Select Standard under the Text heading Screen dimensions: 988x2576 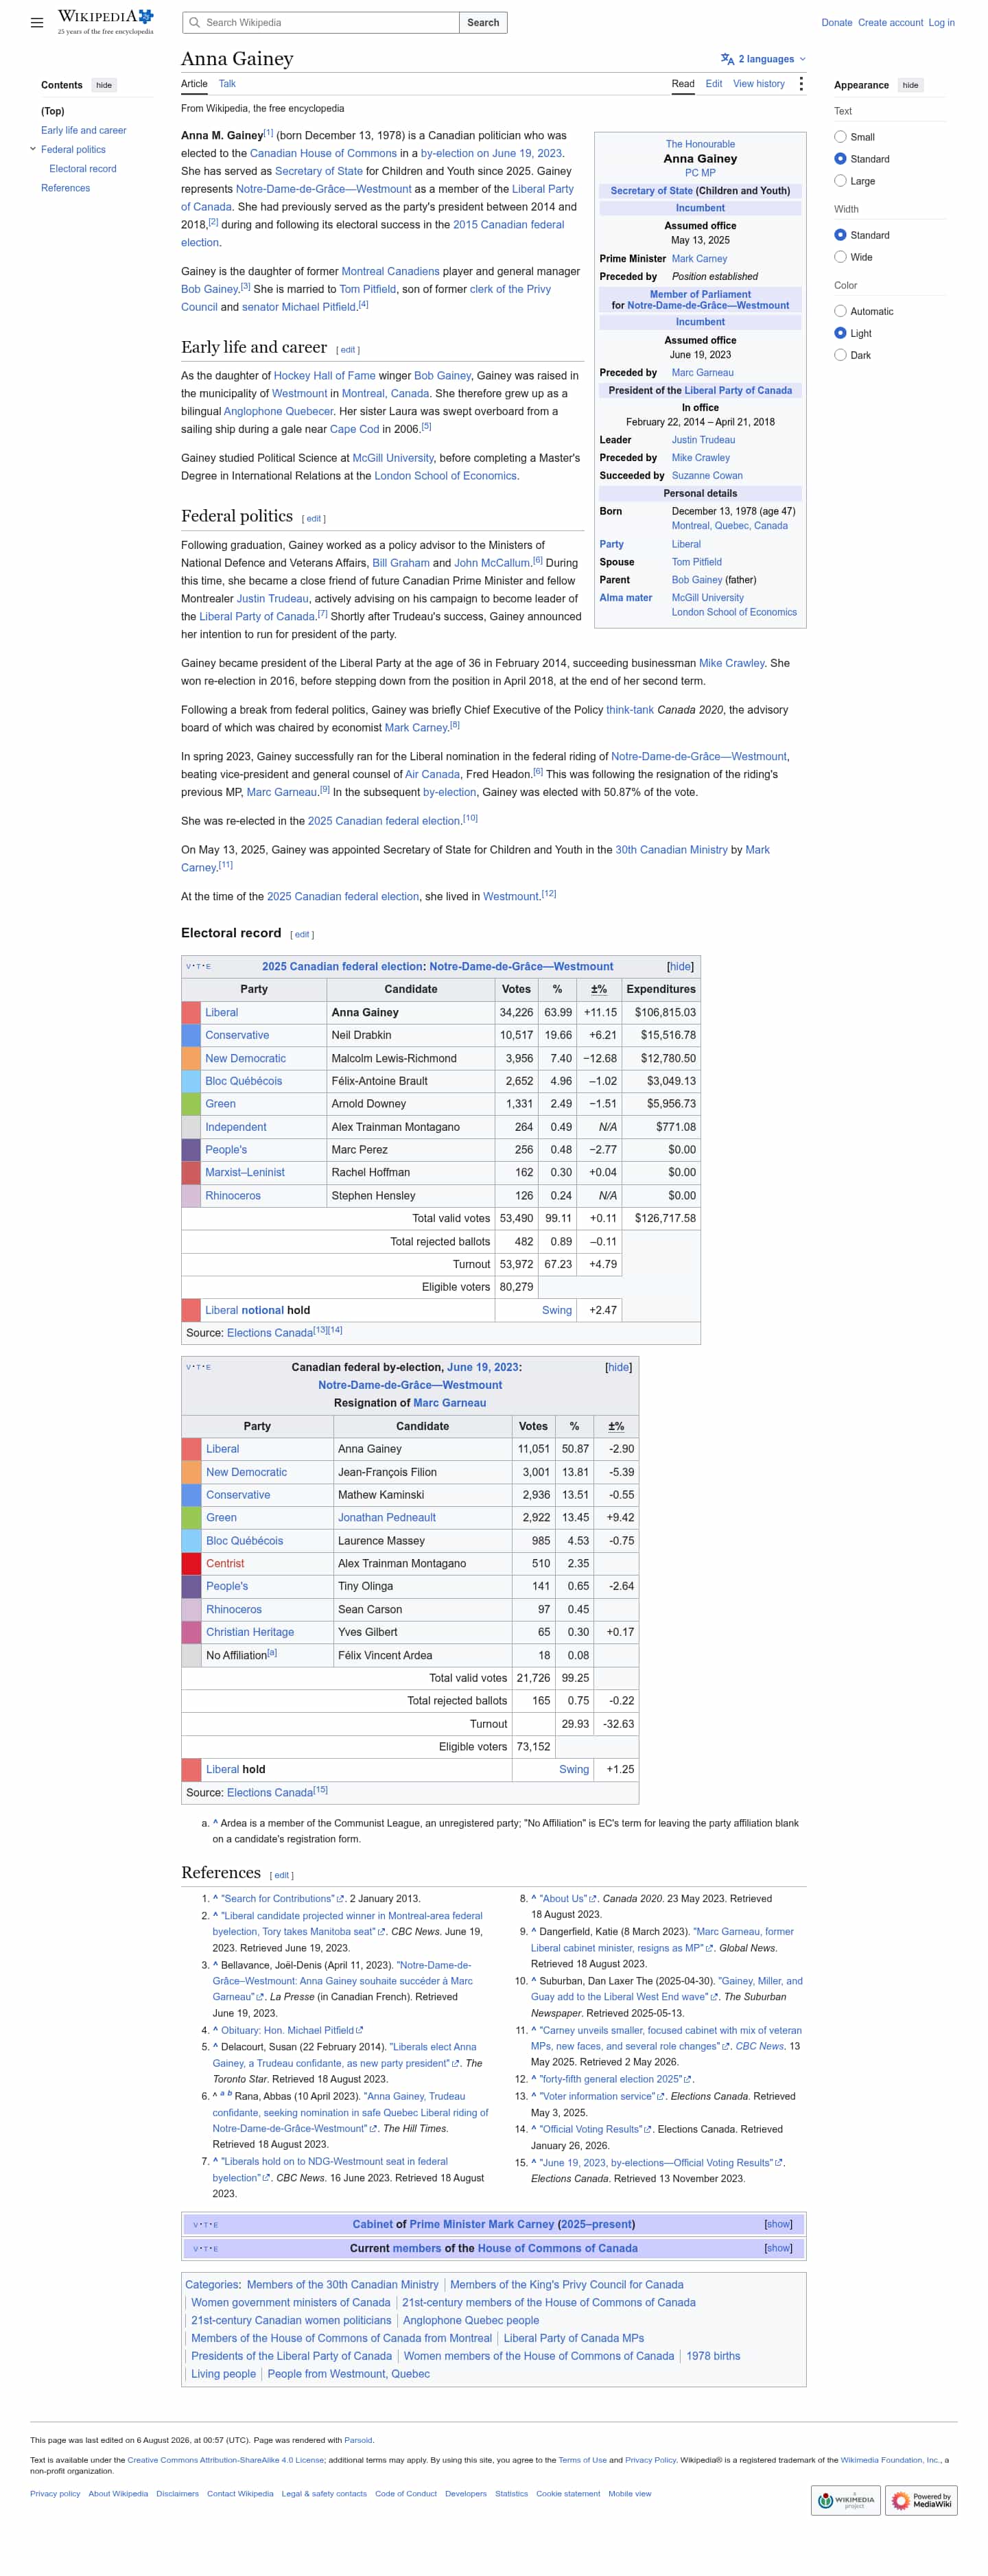(840, 159)
